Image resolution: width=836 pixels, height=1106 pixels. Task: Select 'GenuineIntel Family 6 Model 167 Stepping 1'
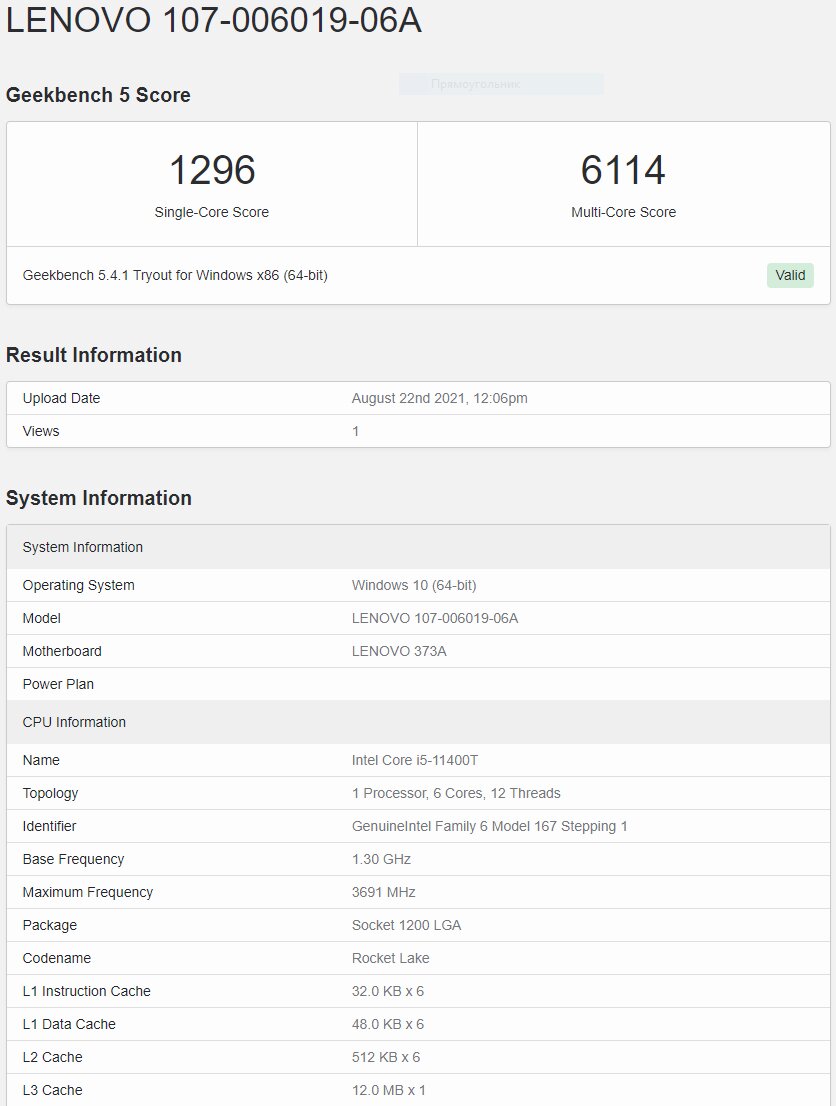pos(490,827)
